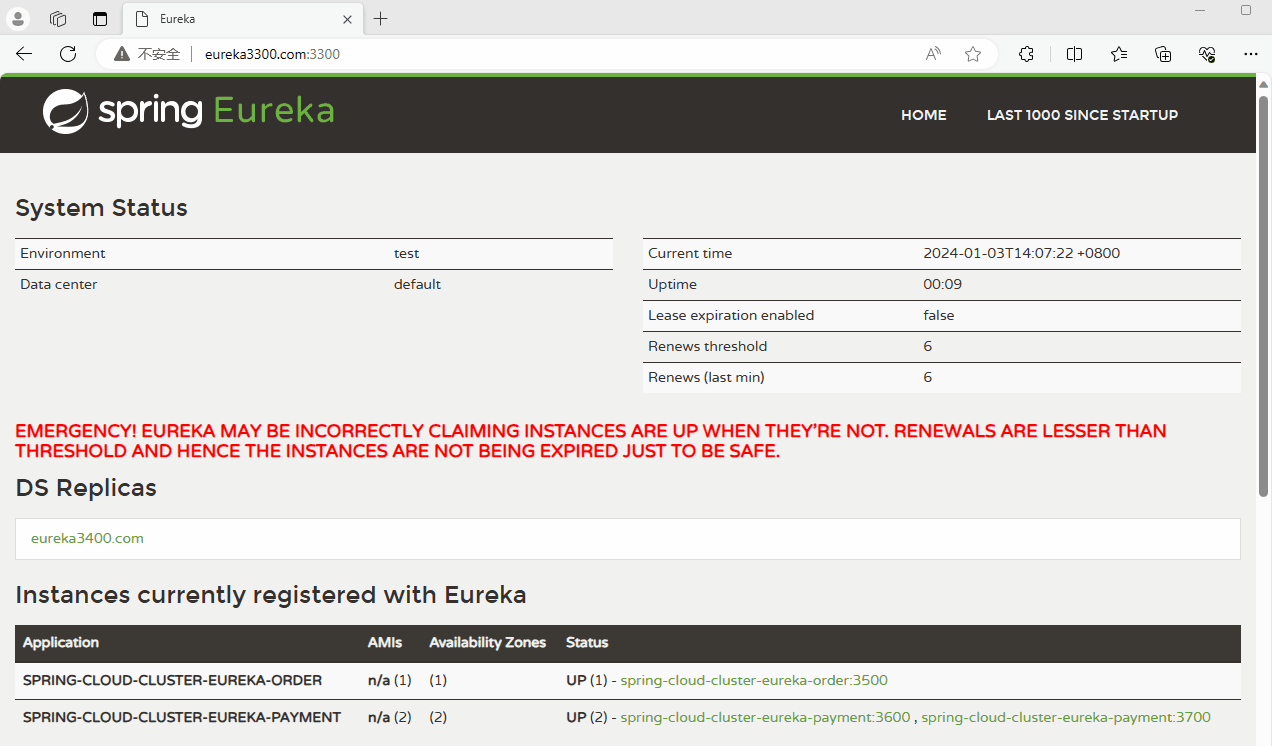Click the Data center value default

click(417, 284)
